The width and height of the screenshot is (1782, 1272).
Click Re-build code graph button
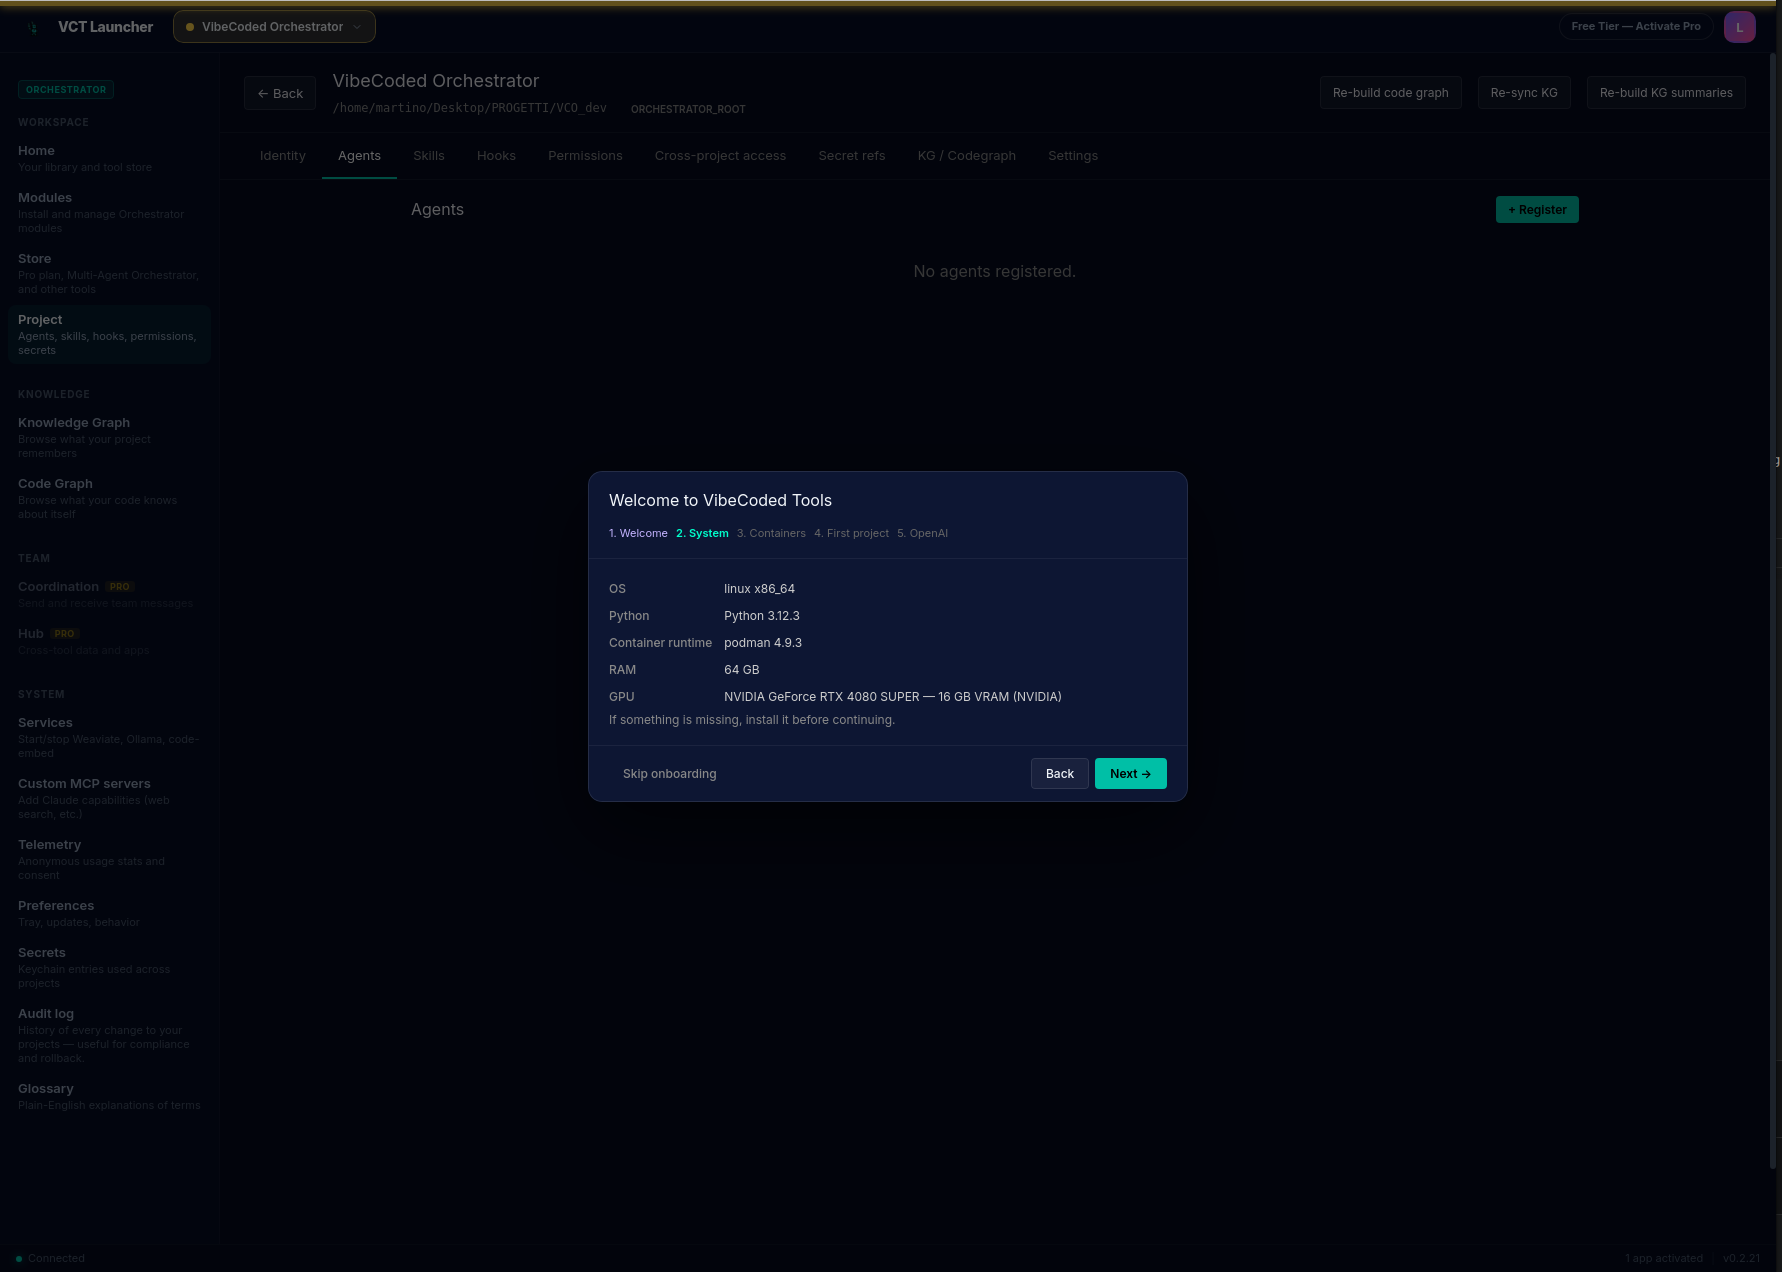click(1391, 93)
